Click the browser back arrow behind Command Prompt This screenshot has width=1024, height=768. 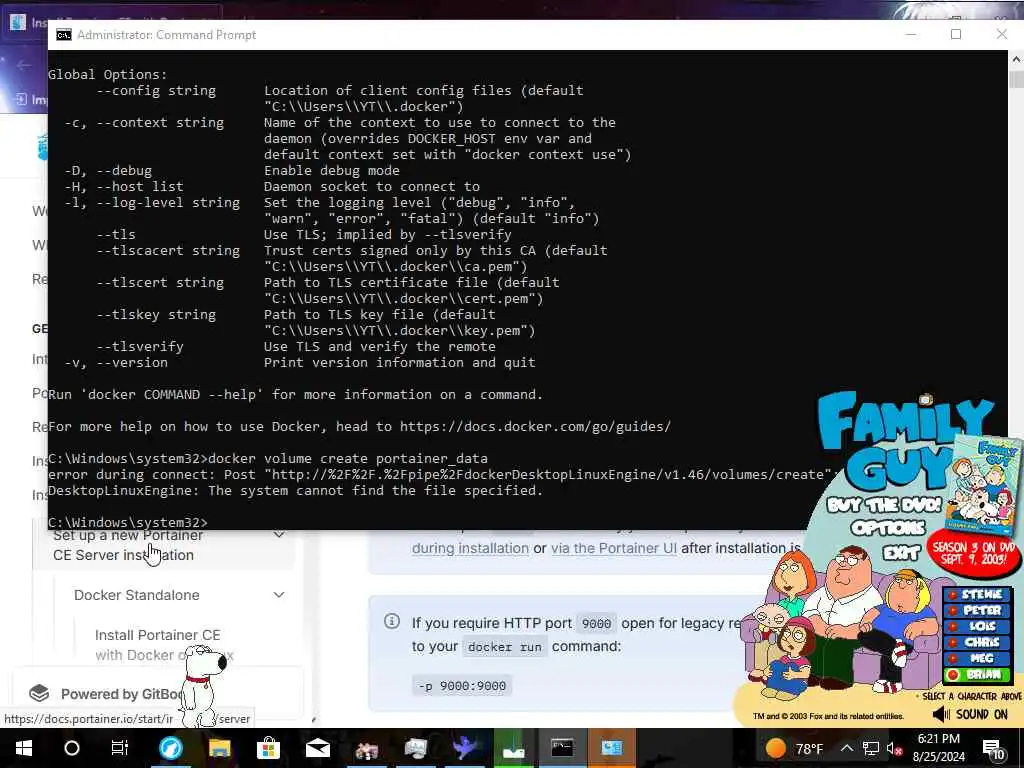[24, 65]
